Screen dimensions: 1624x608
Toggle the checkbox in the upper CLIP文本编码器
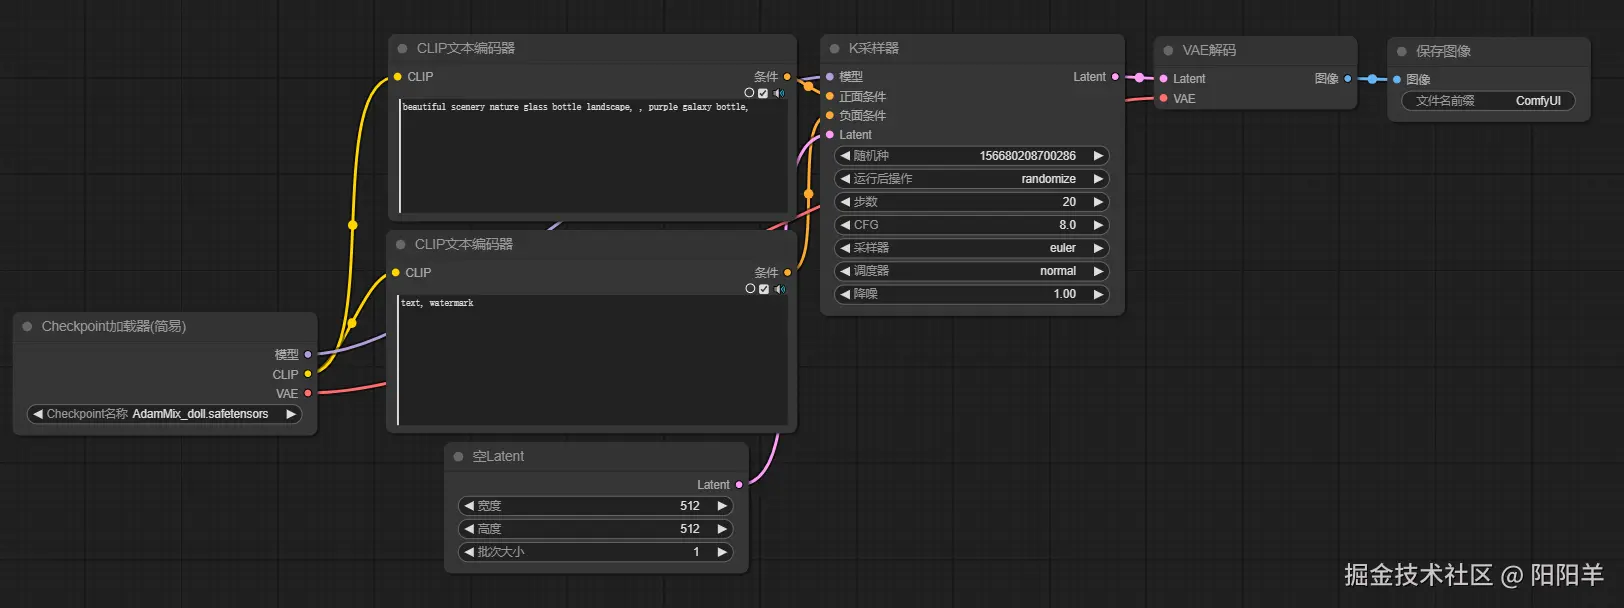763,93
